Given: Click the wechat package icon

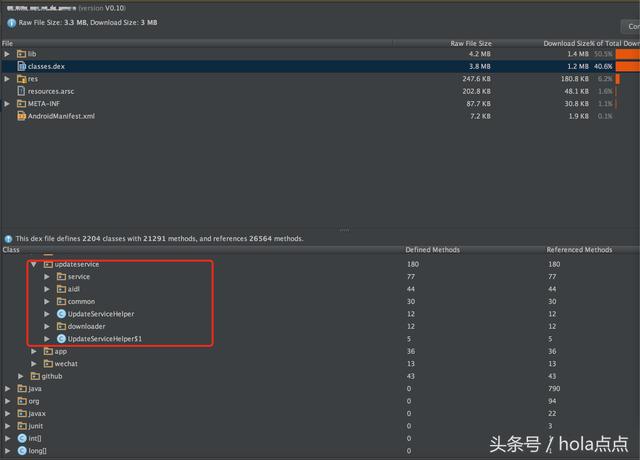Looking at the screenshot, I should (48, 364).
